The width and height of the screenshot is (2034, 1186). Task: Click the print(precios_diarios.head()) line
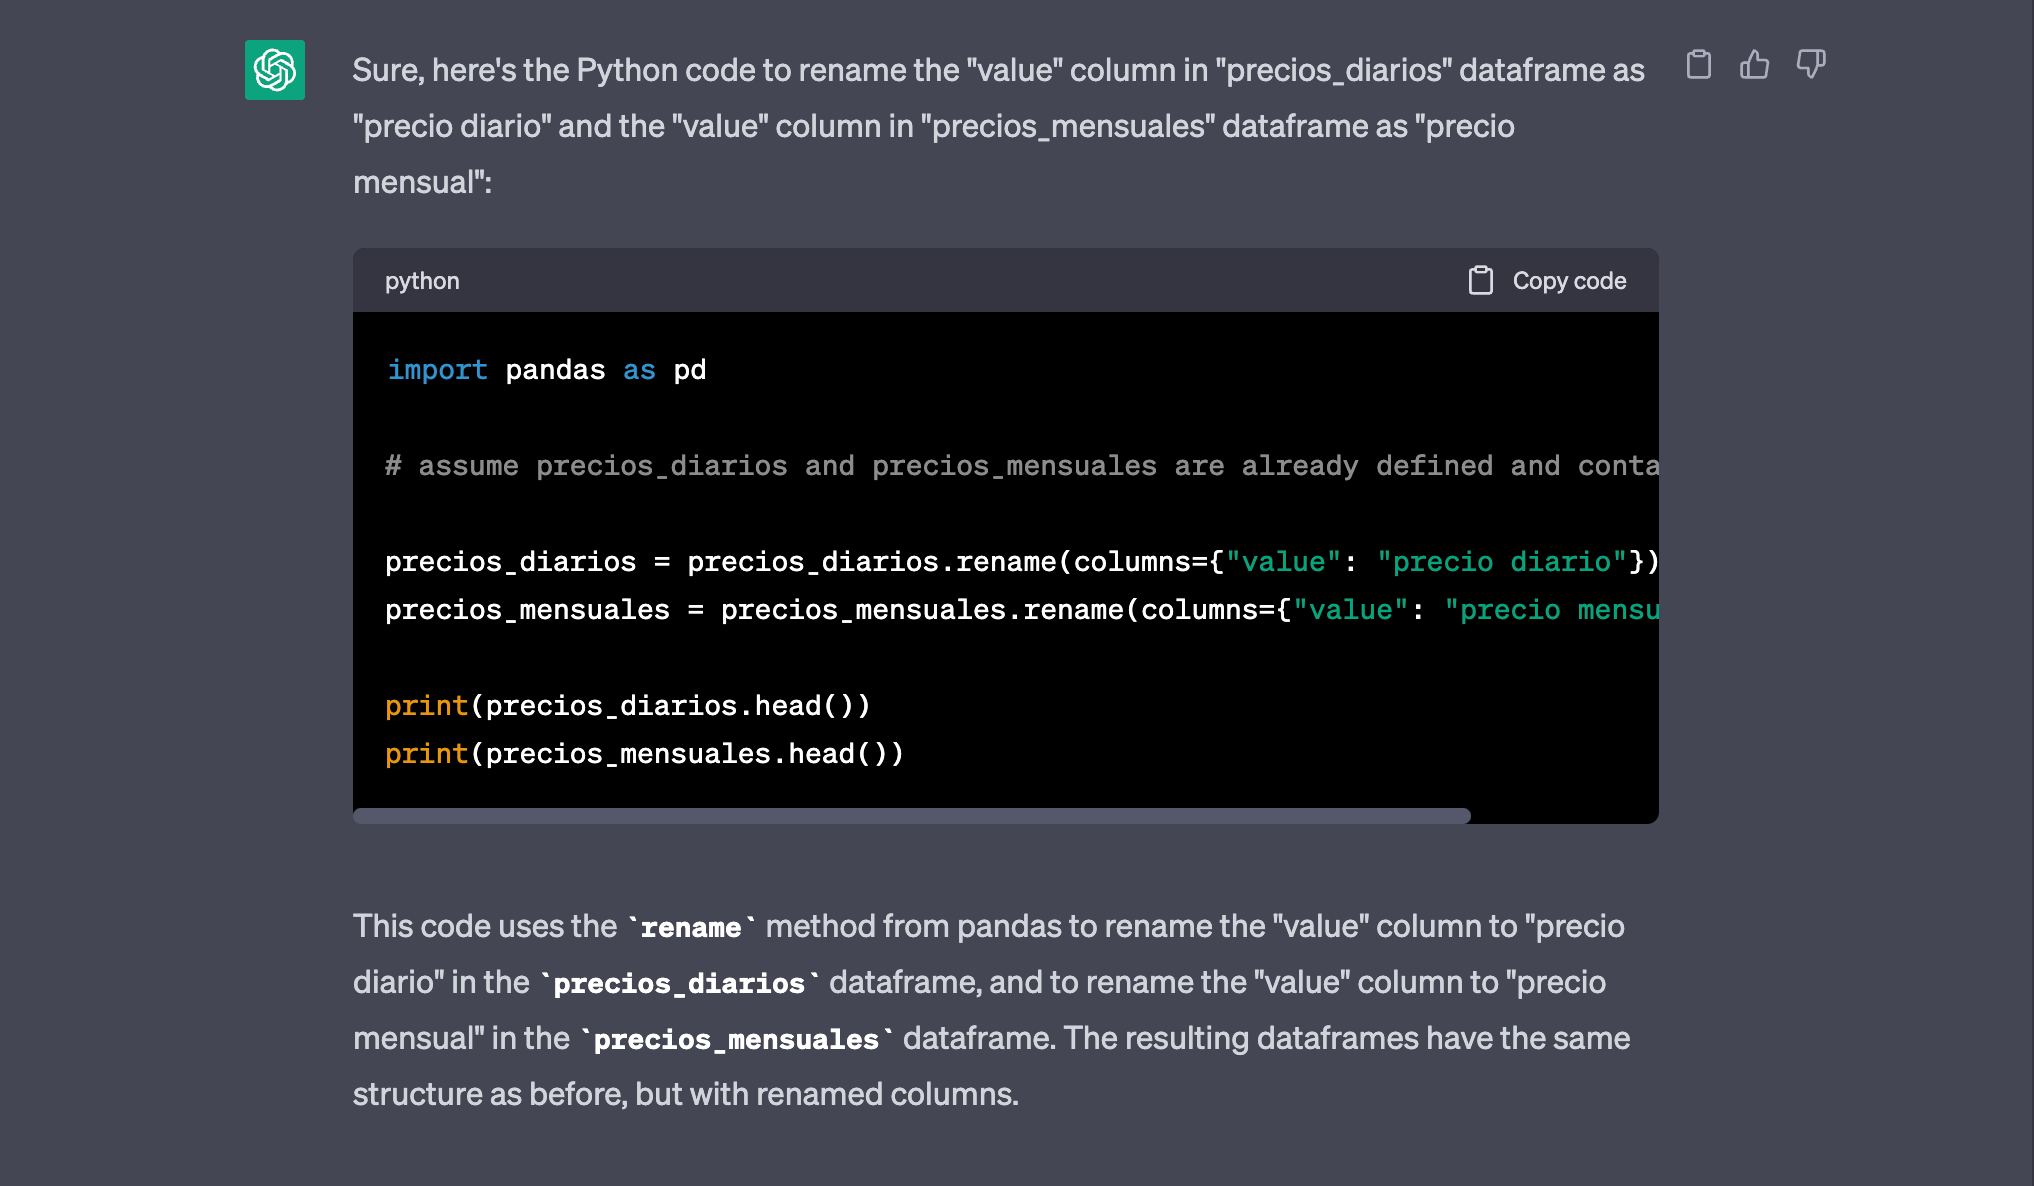(x=628, y=706)
